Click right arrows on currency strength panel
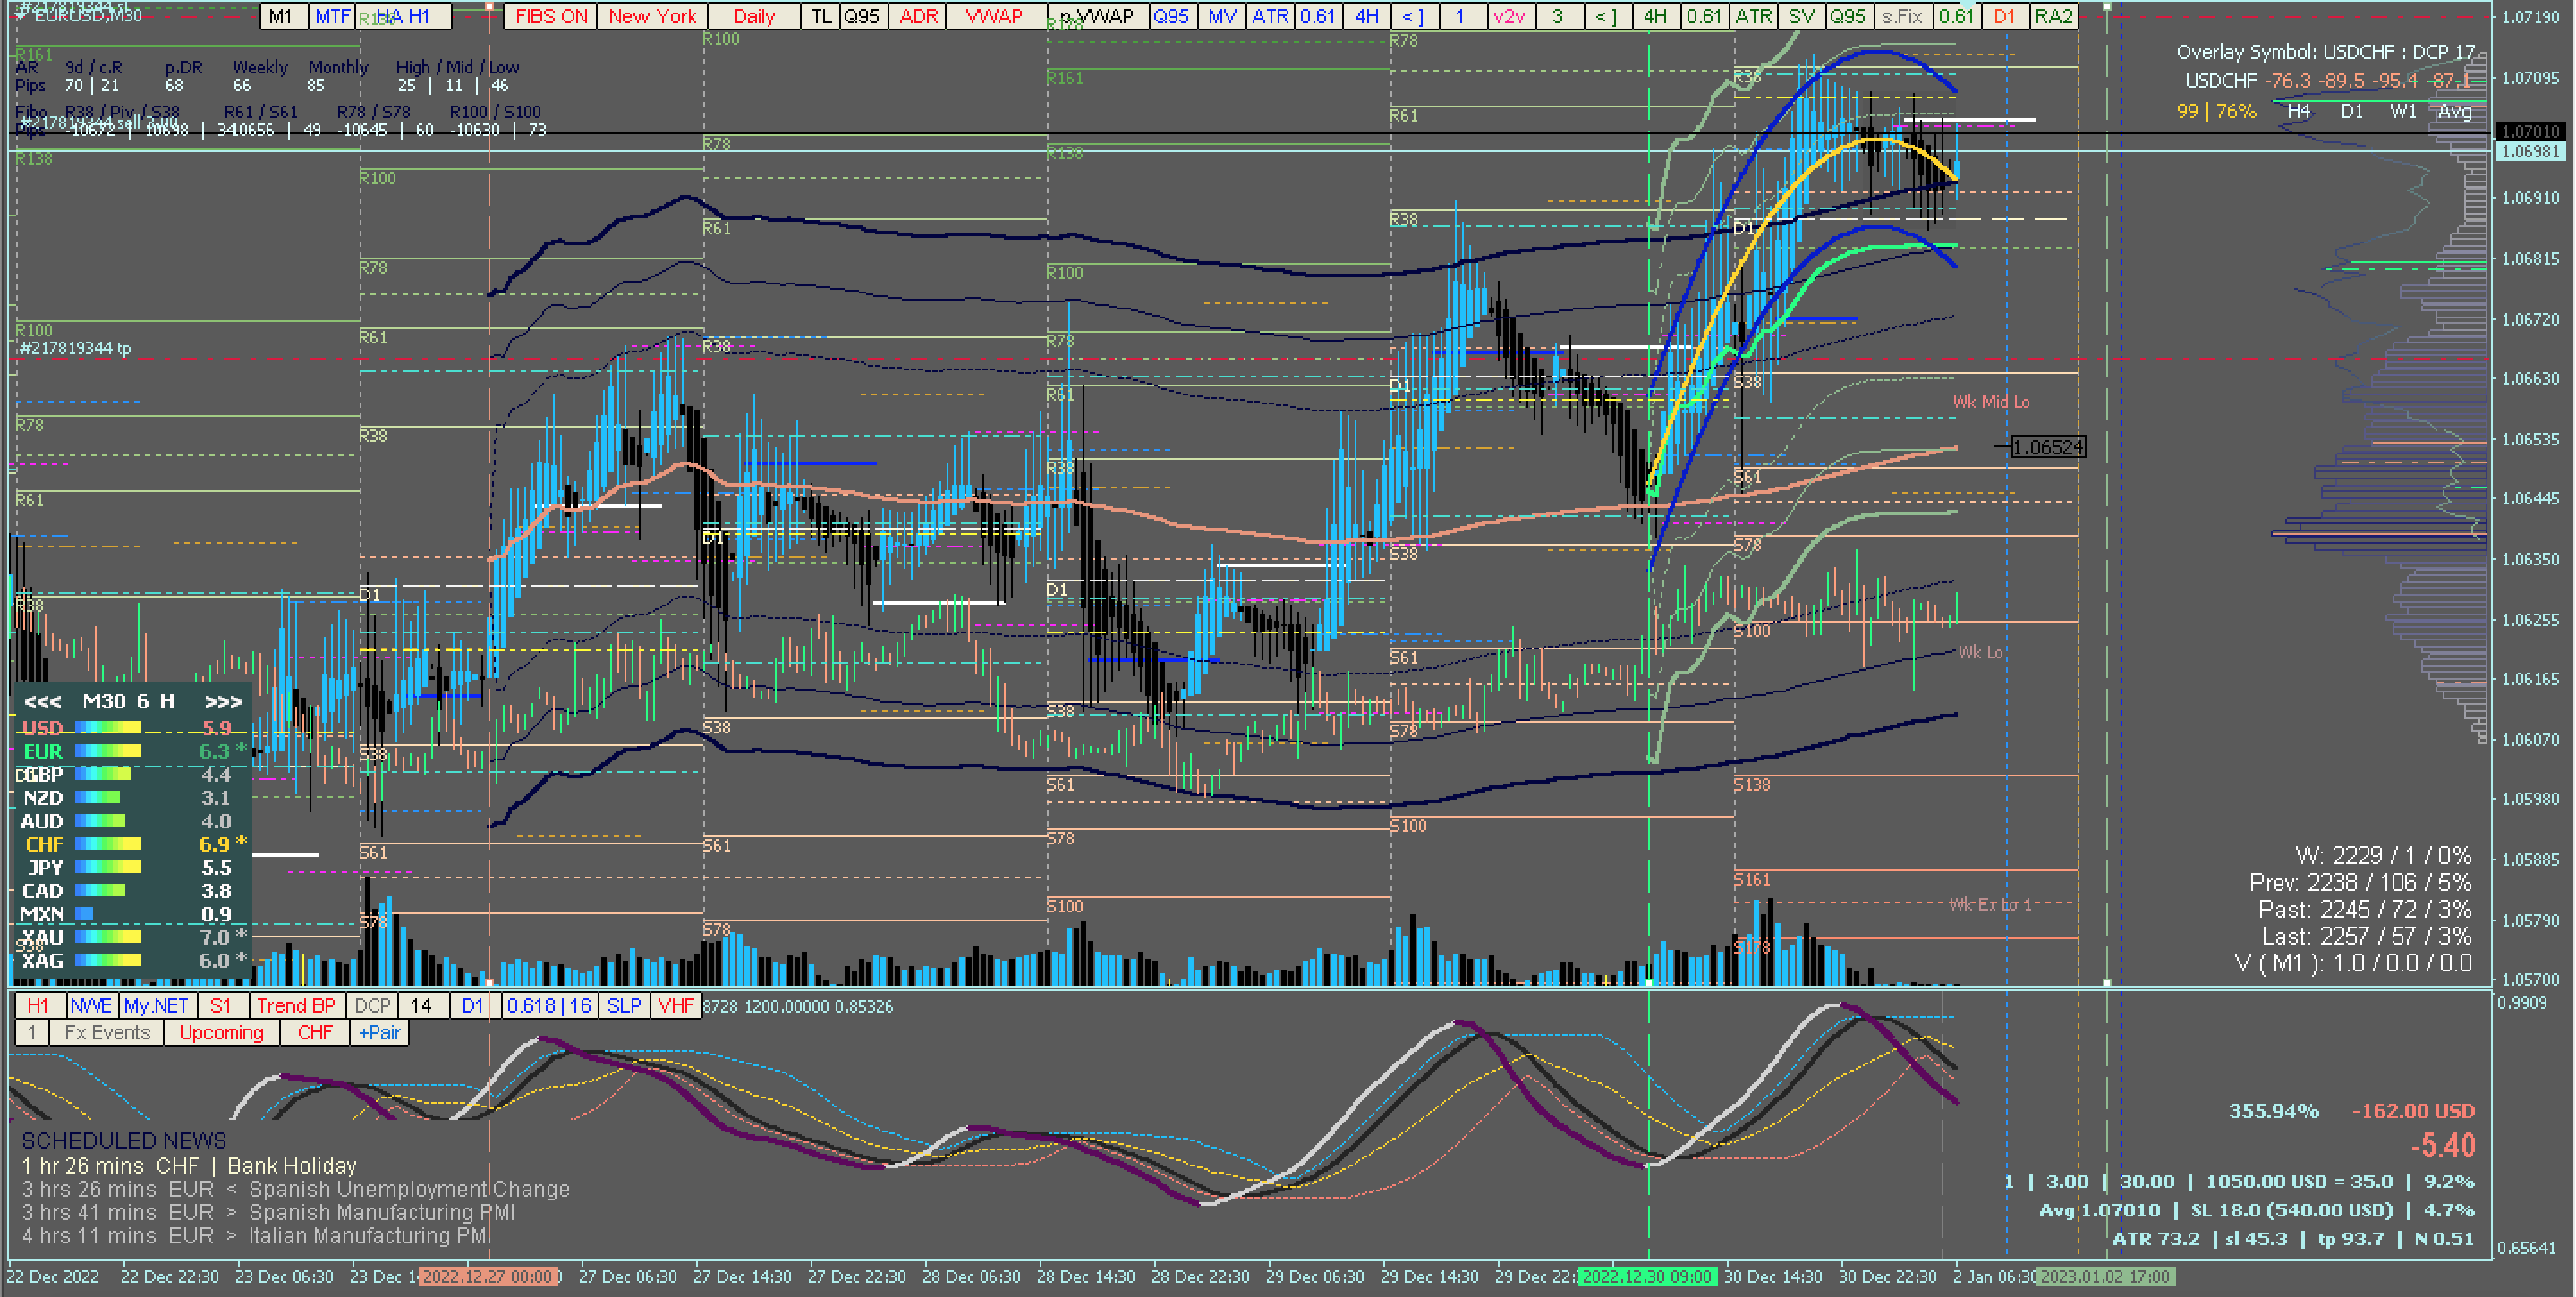Image resolution: width=2576 pixels, height=1297 pixels. pyautogui.click(x=223, y=701)
